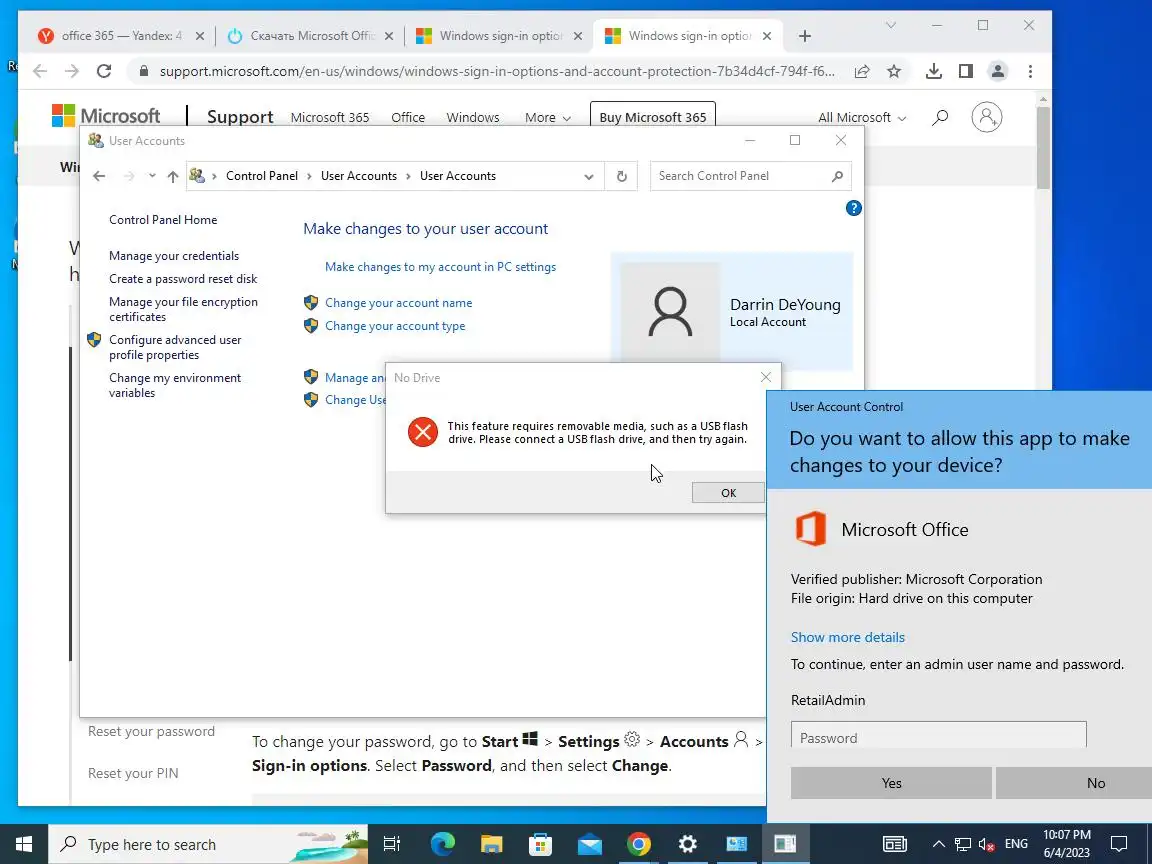Click search magnifier on Microsoft support page
Image resolution: width=1152 pixels, height=864 pixels.
coord(940,117)
